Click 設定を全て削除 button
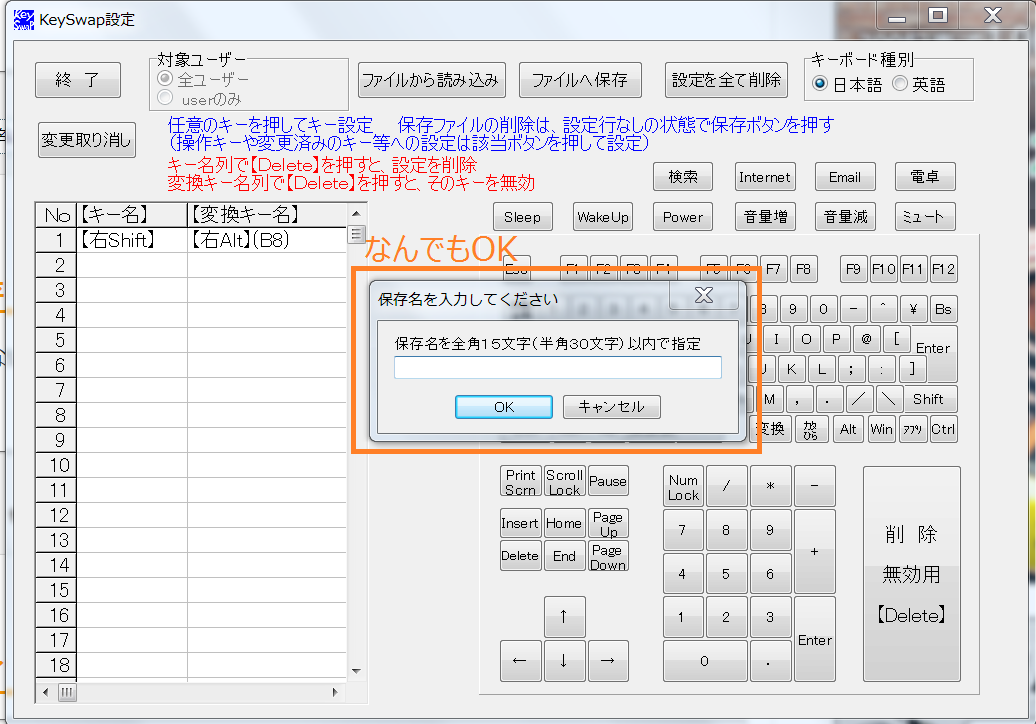The height and width of the screenshot is (724, 1036). 726,79
